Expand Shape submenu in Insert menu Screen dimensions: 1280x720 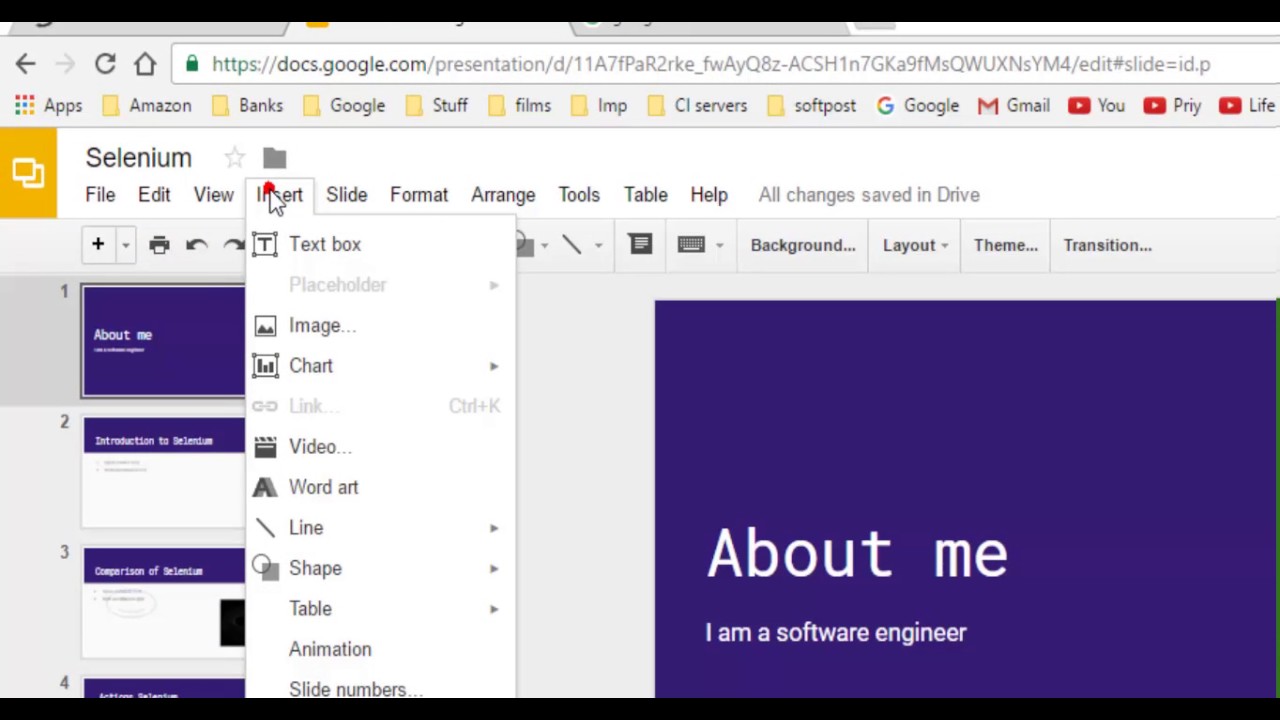(x=380, y=568)
